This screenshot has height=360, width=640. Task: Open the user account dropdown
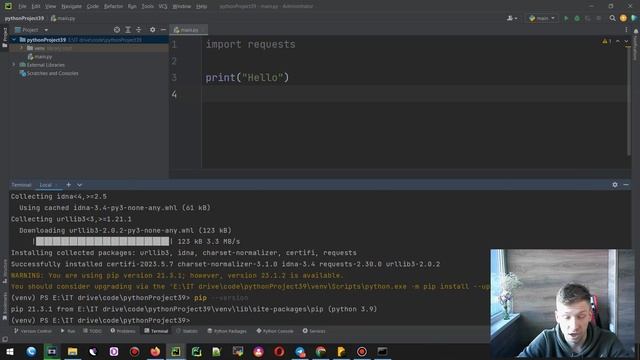512,18
